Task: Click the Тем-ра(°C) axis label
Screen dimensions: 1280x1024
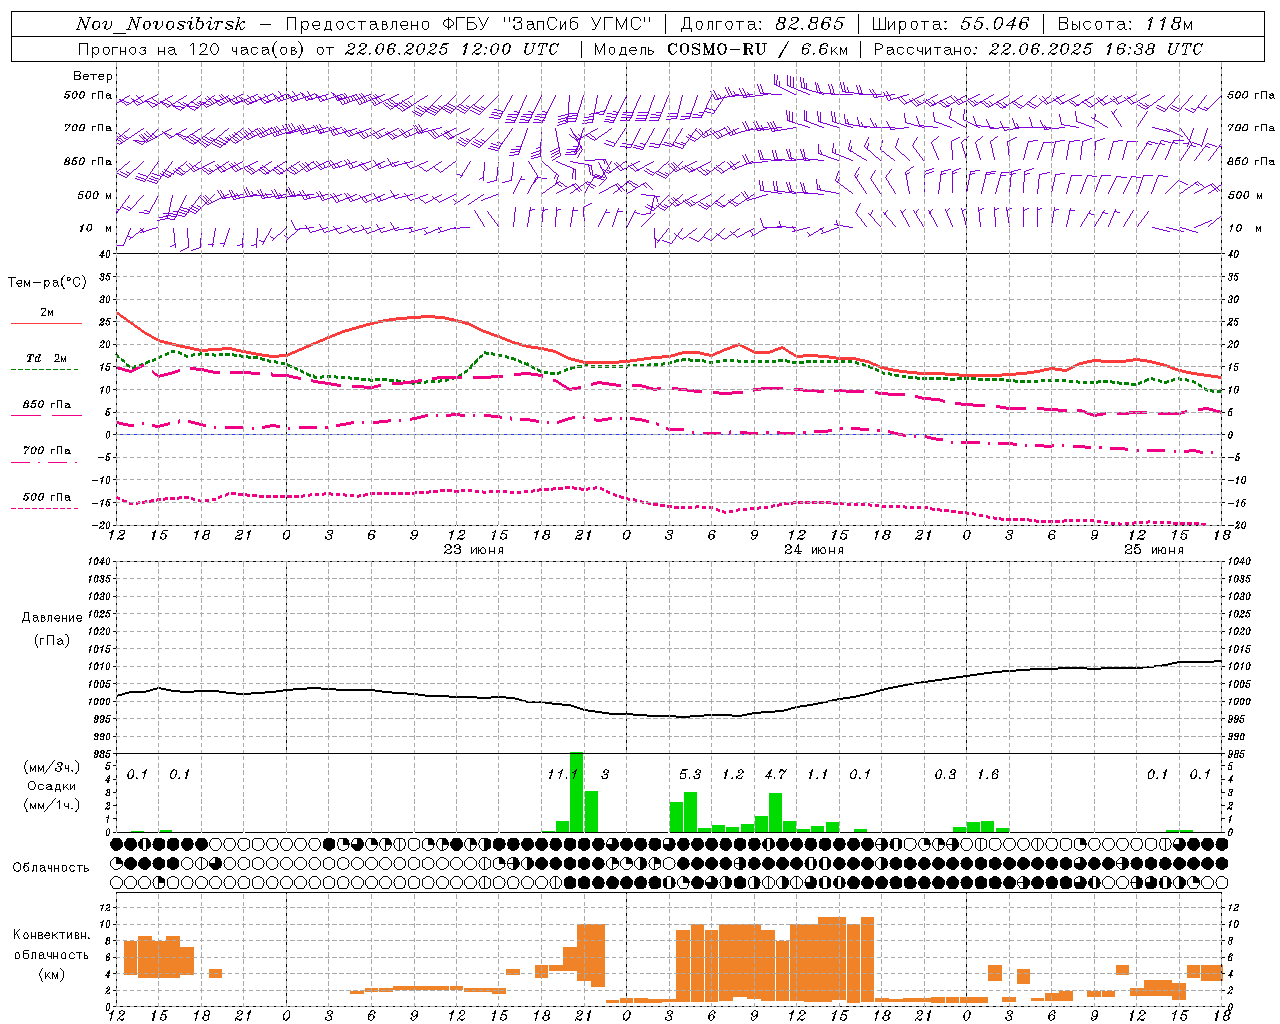Action: pos(47,283)
